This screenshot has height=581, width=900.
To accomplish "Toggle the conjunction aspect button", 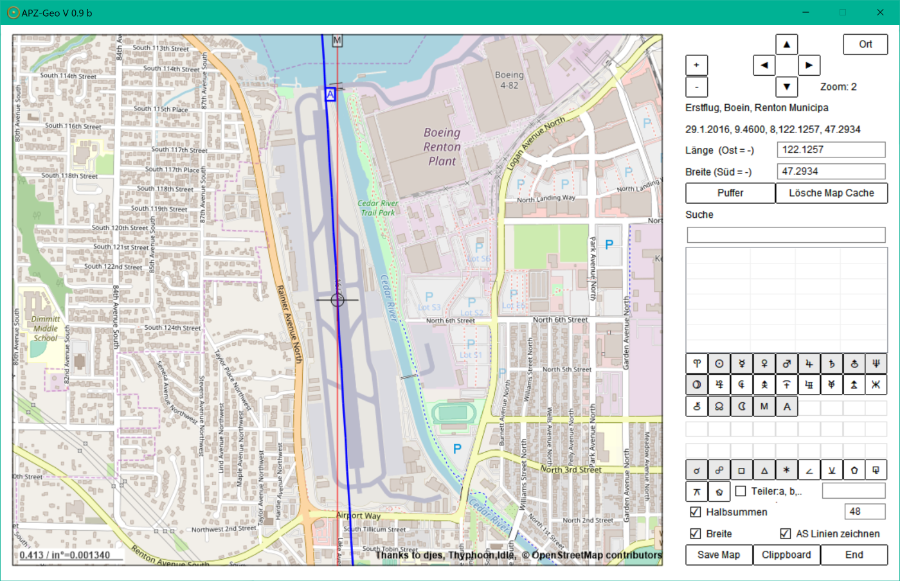I will [x=697, y=470].
